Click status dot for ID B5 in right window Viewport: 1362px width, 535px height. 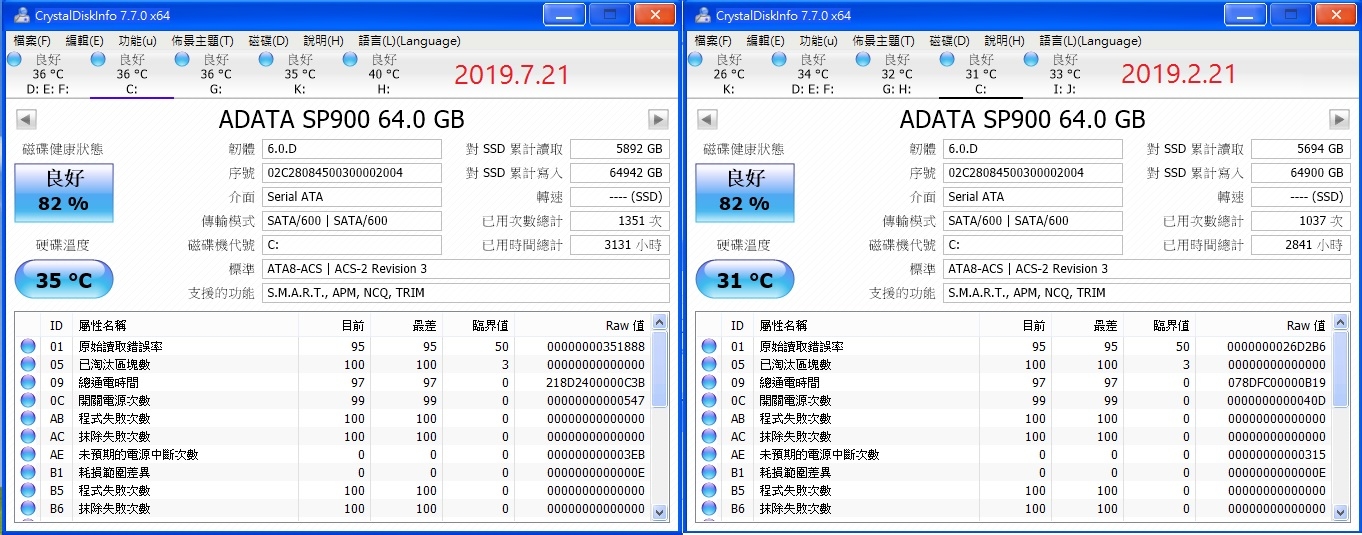click(x=710, y=491)
